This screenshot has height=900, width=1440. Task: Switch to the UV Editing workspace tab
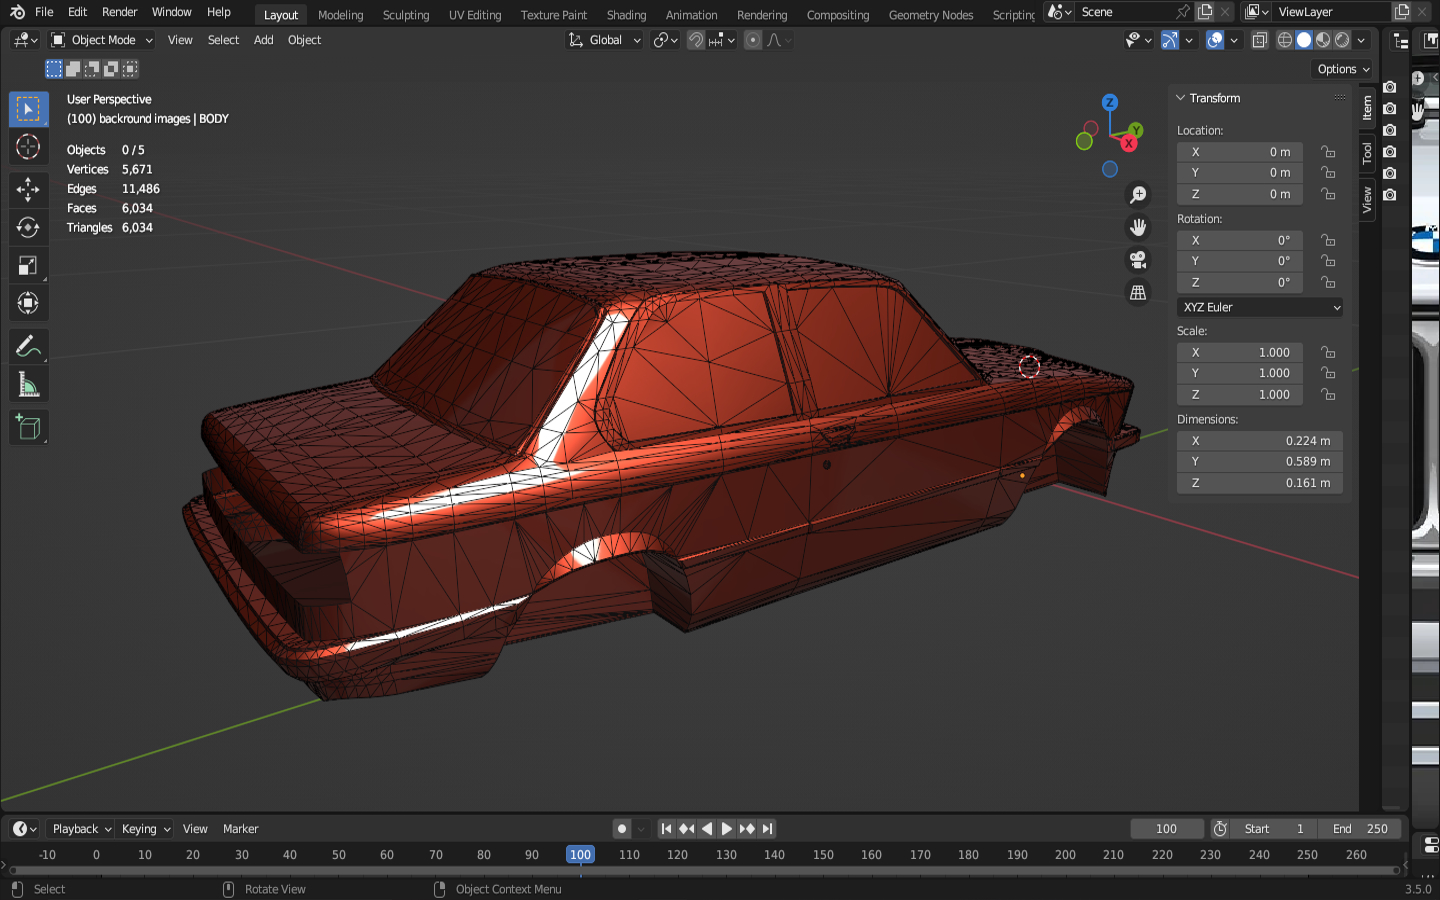pyautogui.click(x=475, y=15)
